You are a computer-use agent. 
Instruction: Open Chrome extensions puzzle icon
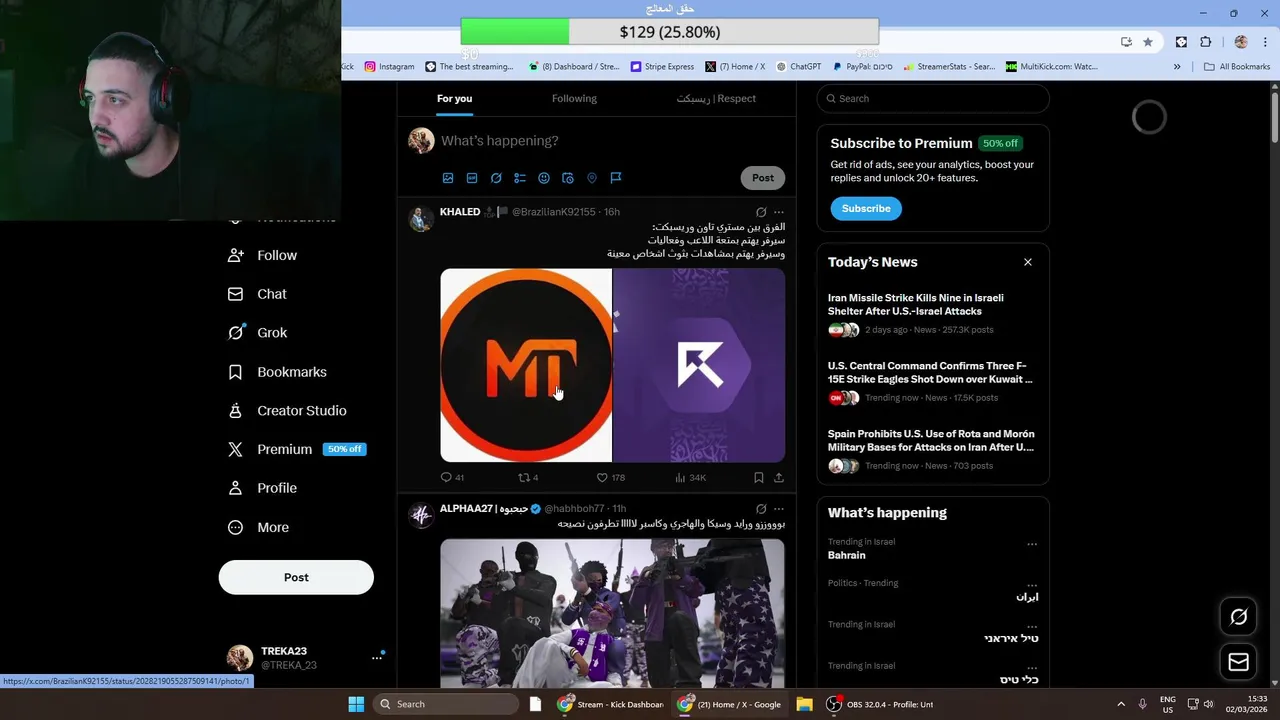[1205, 42]
